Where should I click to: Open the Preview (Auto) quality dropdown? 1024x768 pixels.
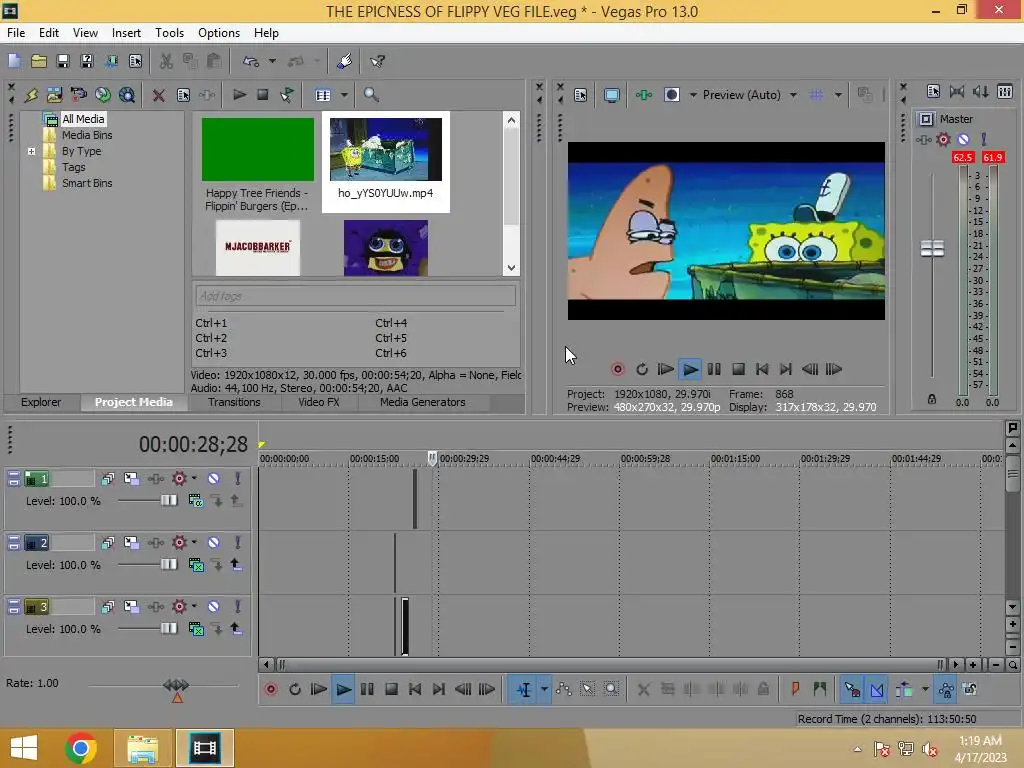pyautogui.click(x=793, y=95)
